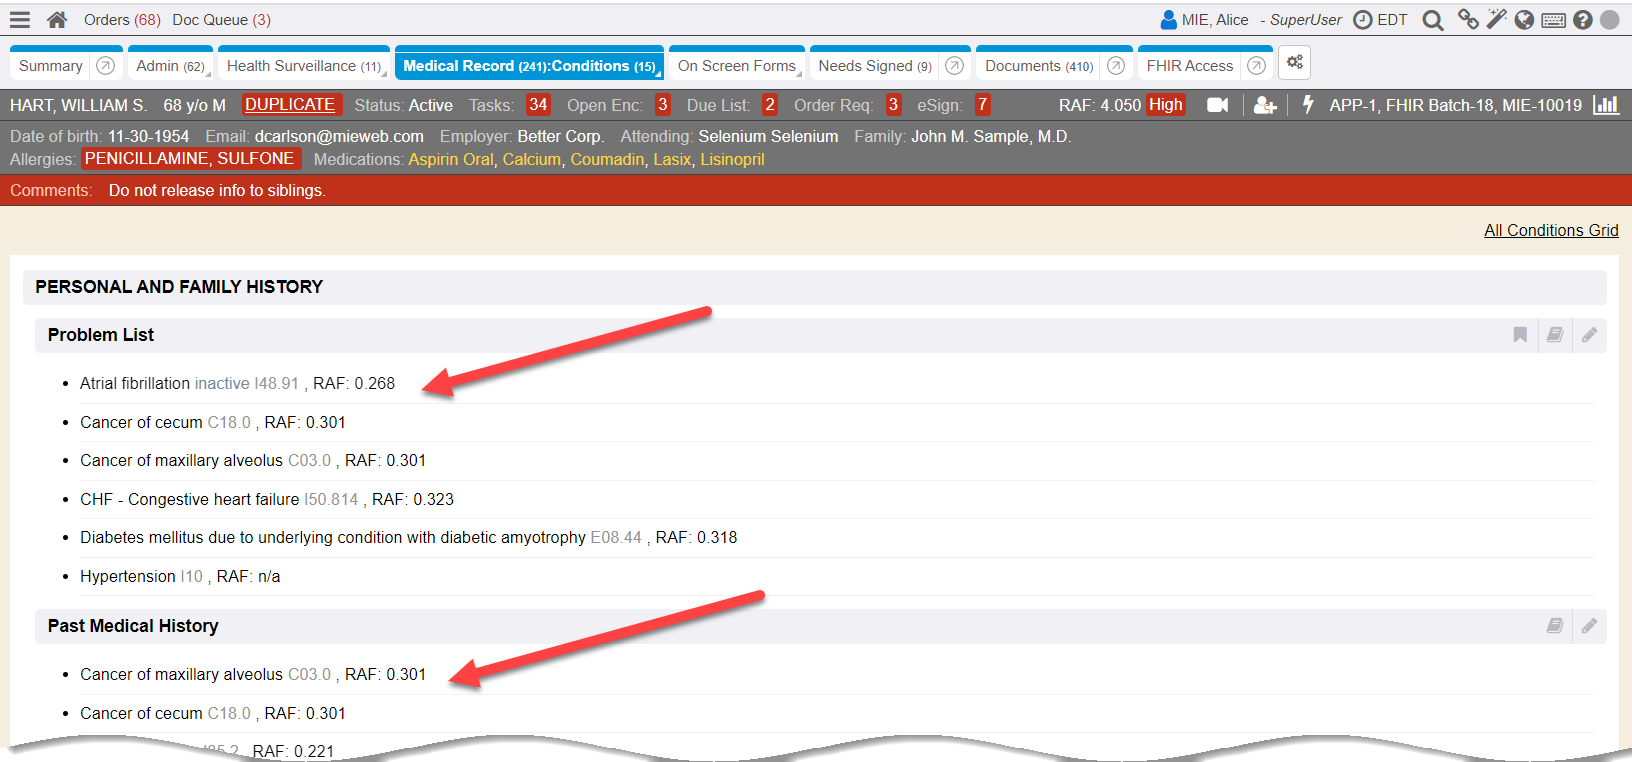Expand Health Surveillance tab menu

pos(385,74)
